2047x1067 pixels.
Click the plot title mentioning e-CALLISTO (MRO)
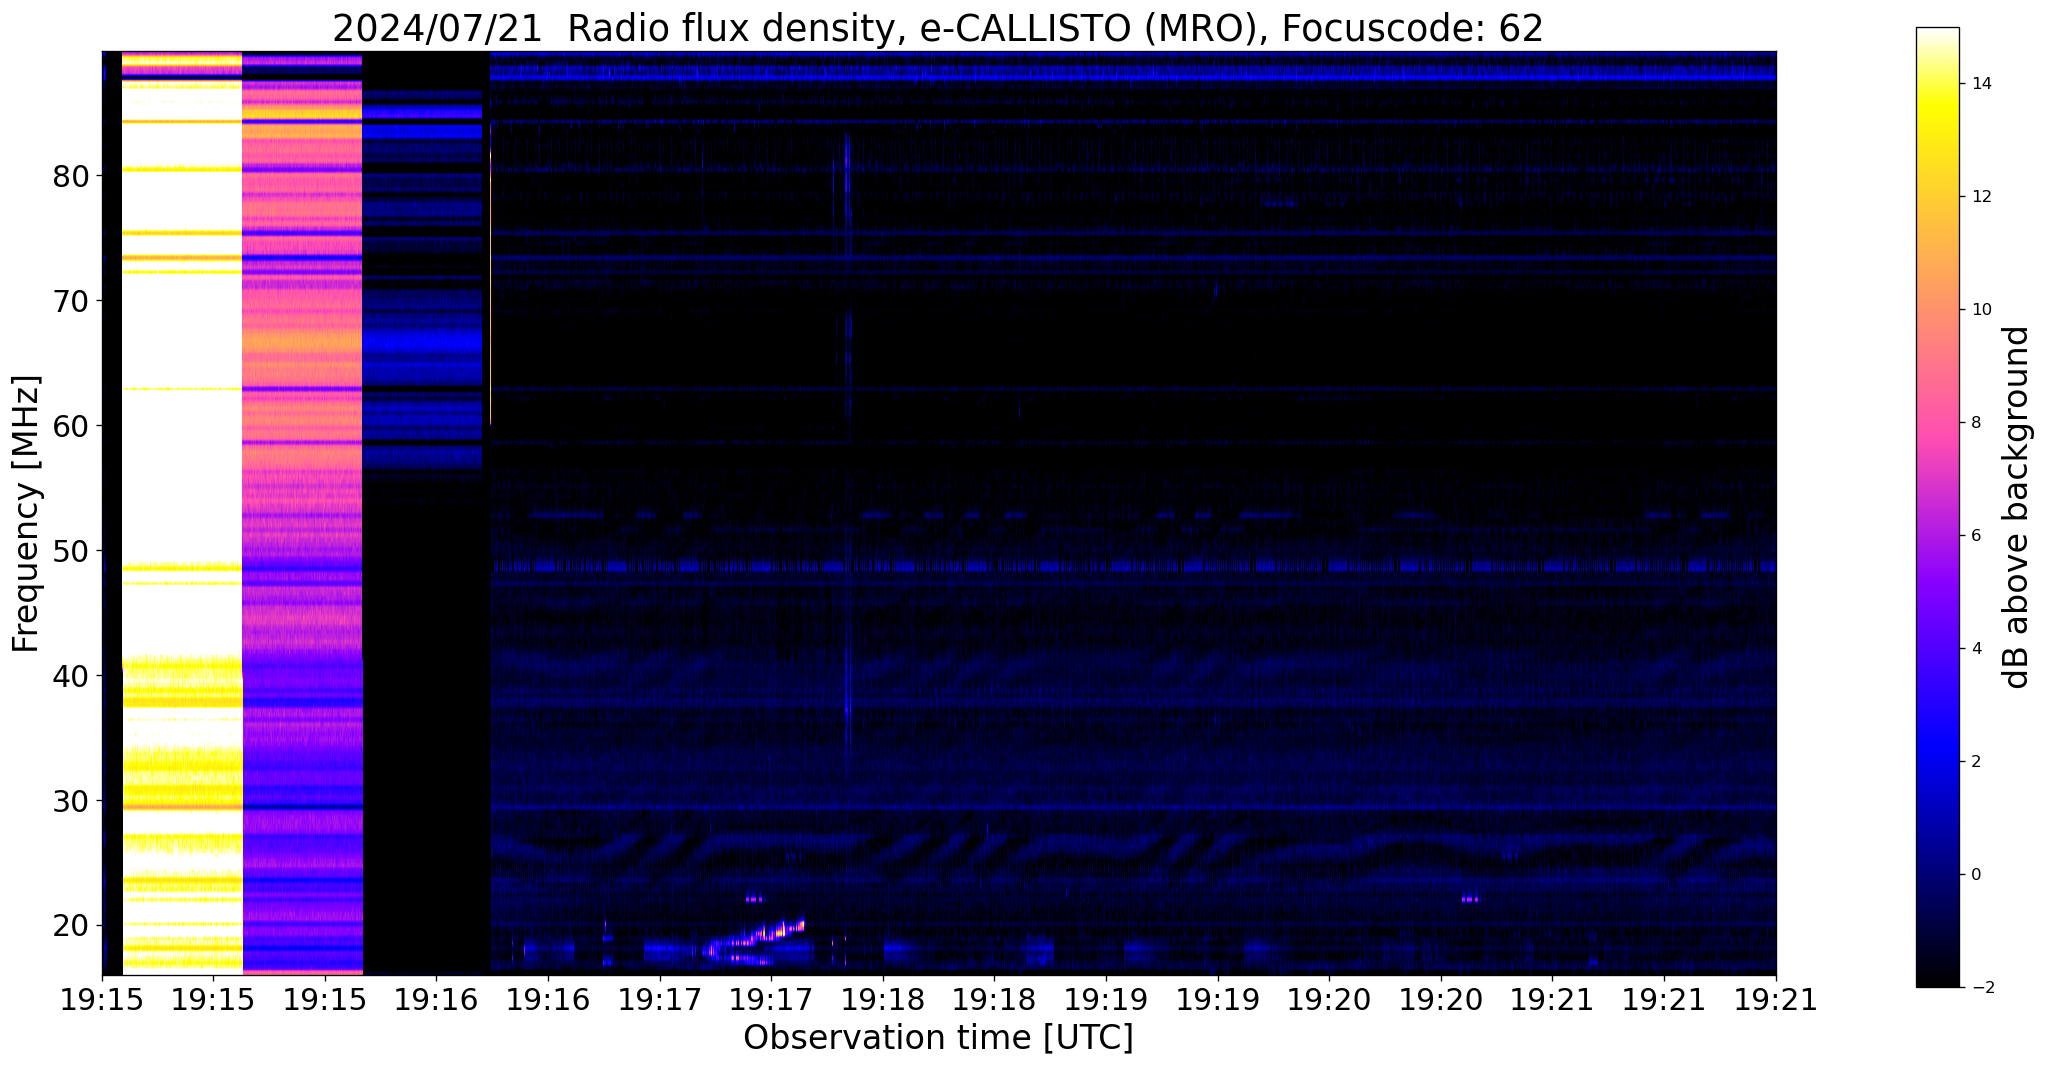[938, 28]
